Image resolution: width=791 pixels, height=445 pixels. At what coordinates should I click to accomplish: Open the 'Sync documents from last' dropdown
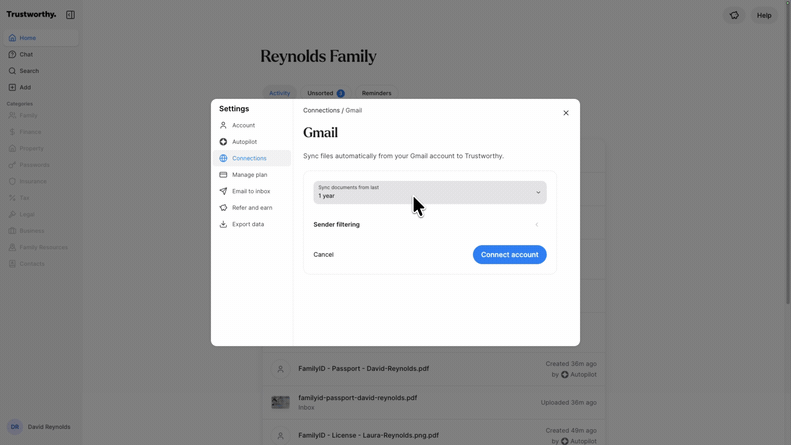[x=429, y=192]
